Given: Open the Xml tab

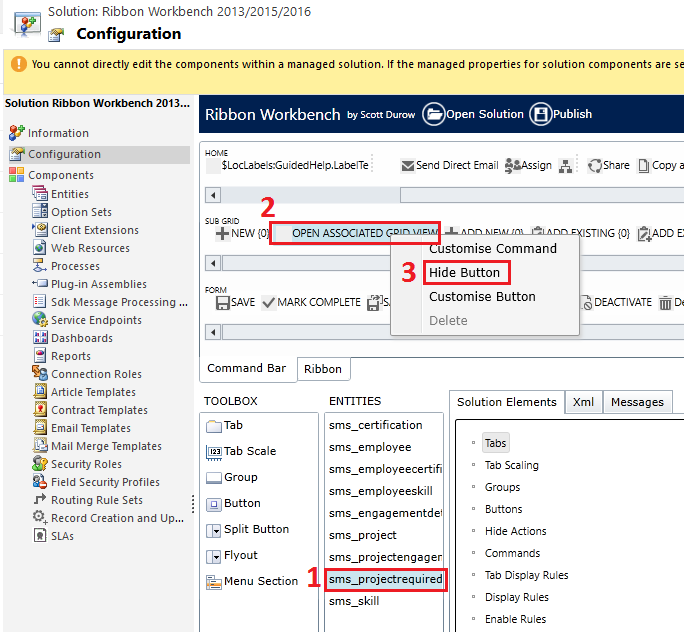Looking at the screenshot, I should (583, 402).
